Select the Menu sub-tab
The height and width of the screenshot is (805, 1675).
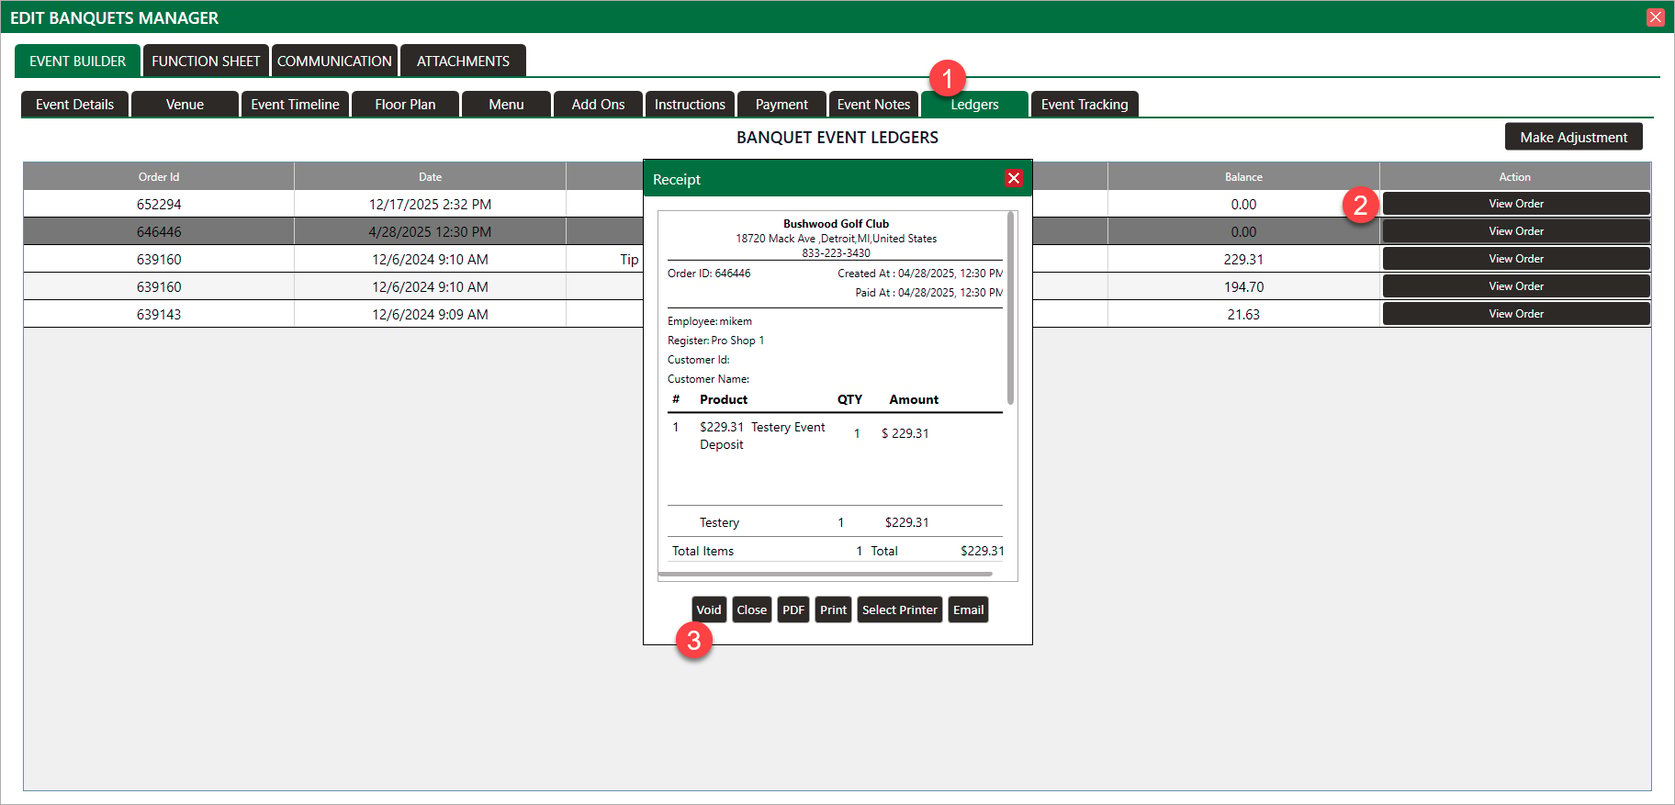pos(506,104)
